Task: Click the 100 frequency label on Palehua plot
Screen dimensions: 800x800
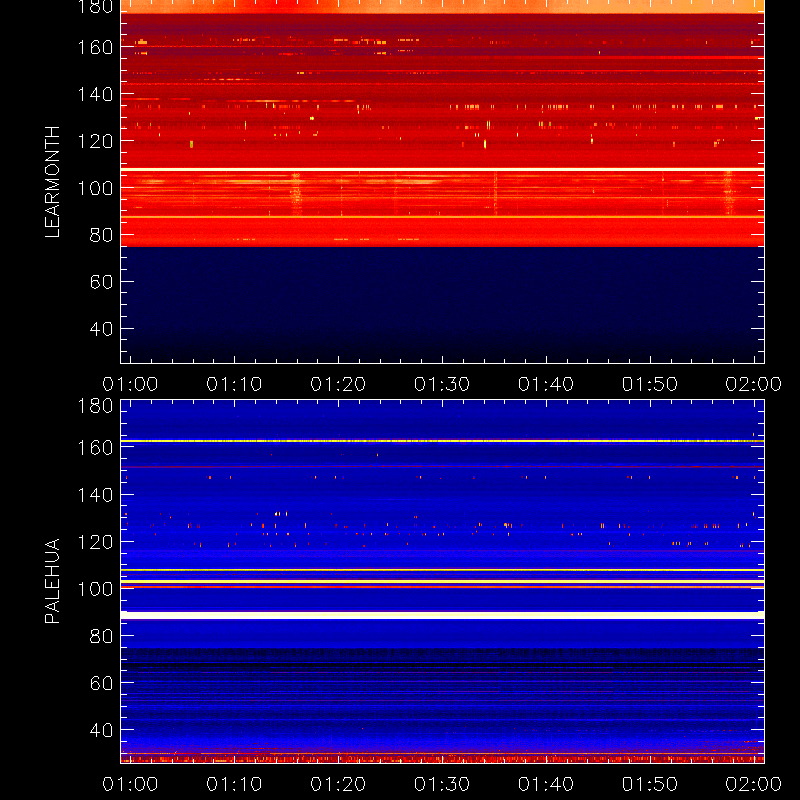Action: coord(95,589)
